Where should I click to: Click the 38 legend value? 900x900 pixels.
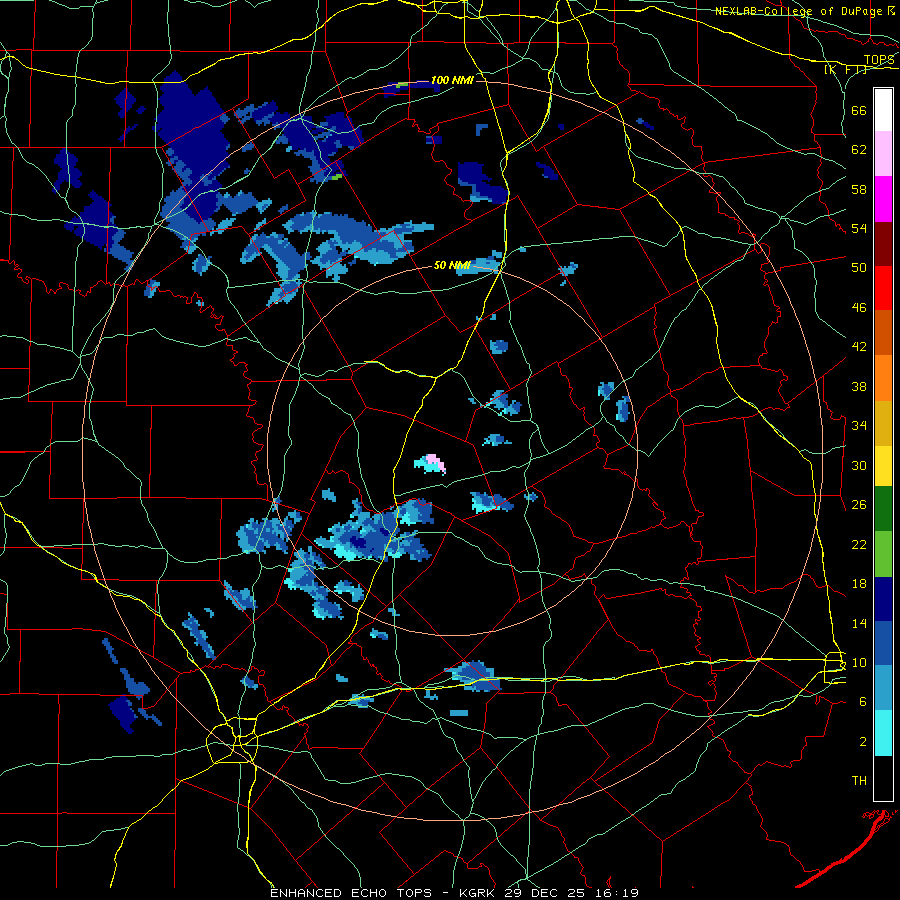pos(859,386)
